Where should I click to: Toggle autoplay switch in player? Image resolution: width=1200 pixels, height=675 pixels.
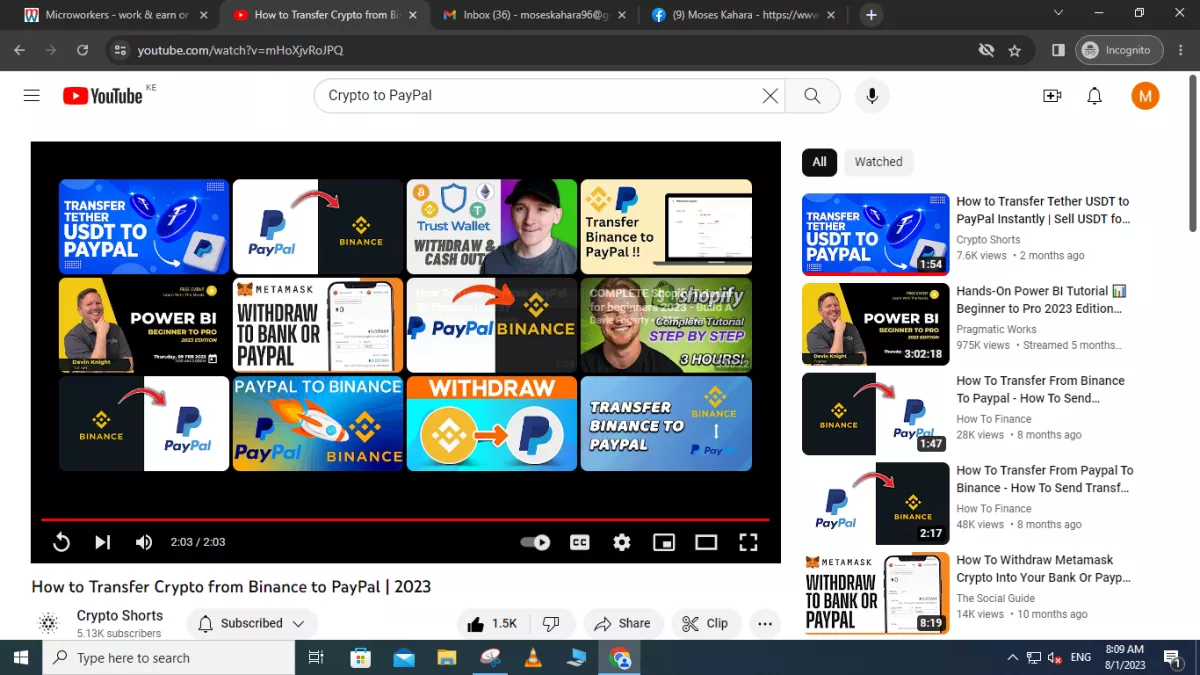536,542
